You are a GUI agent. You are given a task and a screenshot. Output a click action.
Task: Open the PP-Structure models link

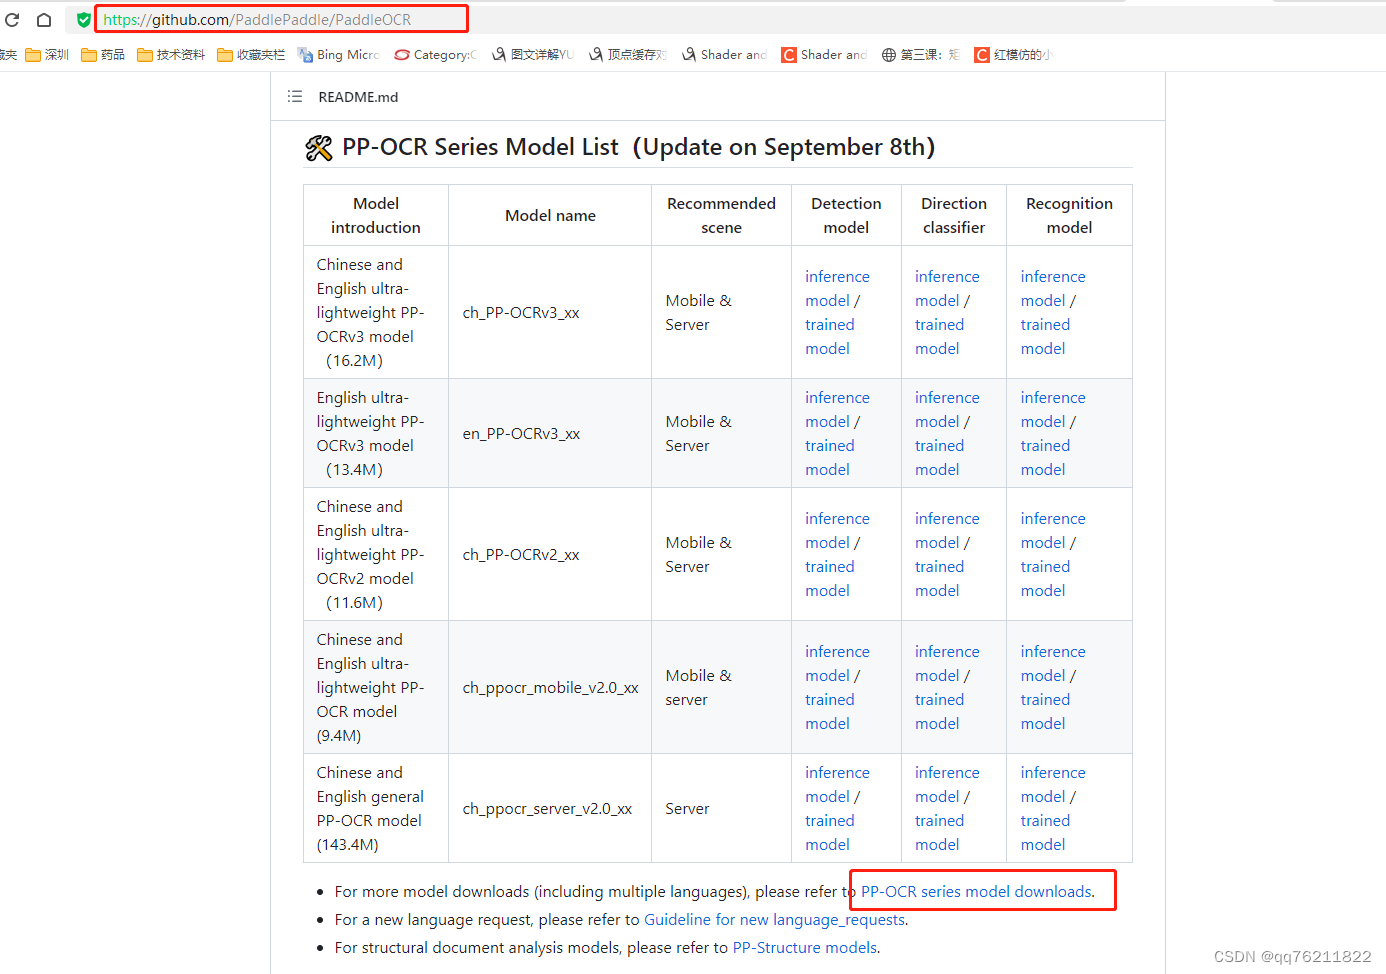click(805, 947)
